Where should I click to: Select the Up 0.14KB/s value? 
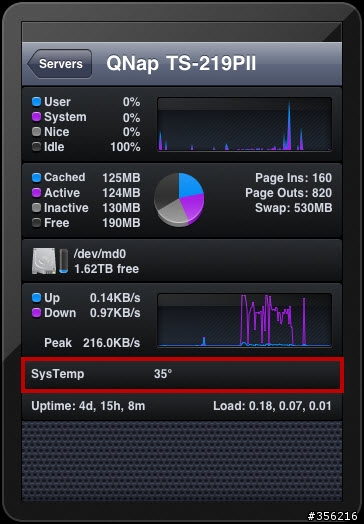coord(115,298)
